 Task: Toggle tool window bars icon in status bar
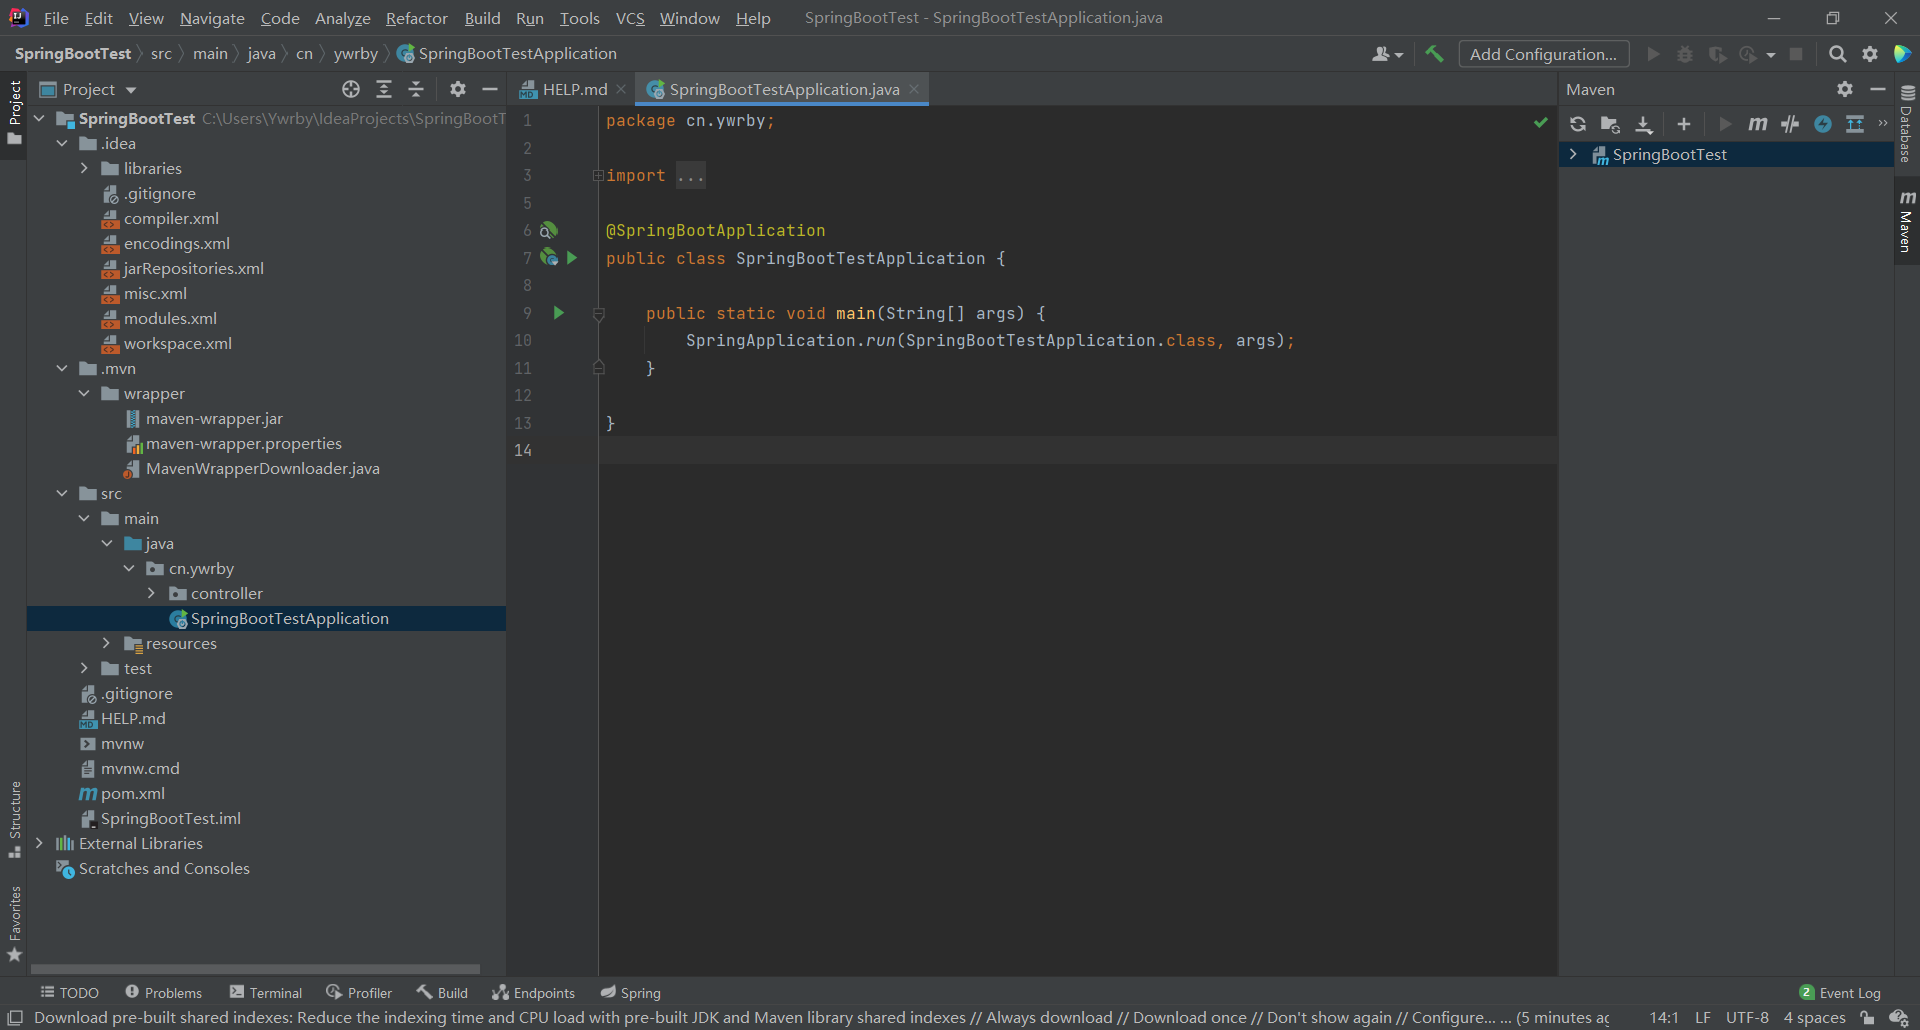(x=14, y=1018)
